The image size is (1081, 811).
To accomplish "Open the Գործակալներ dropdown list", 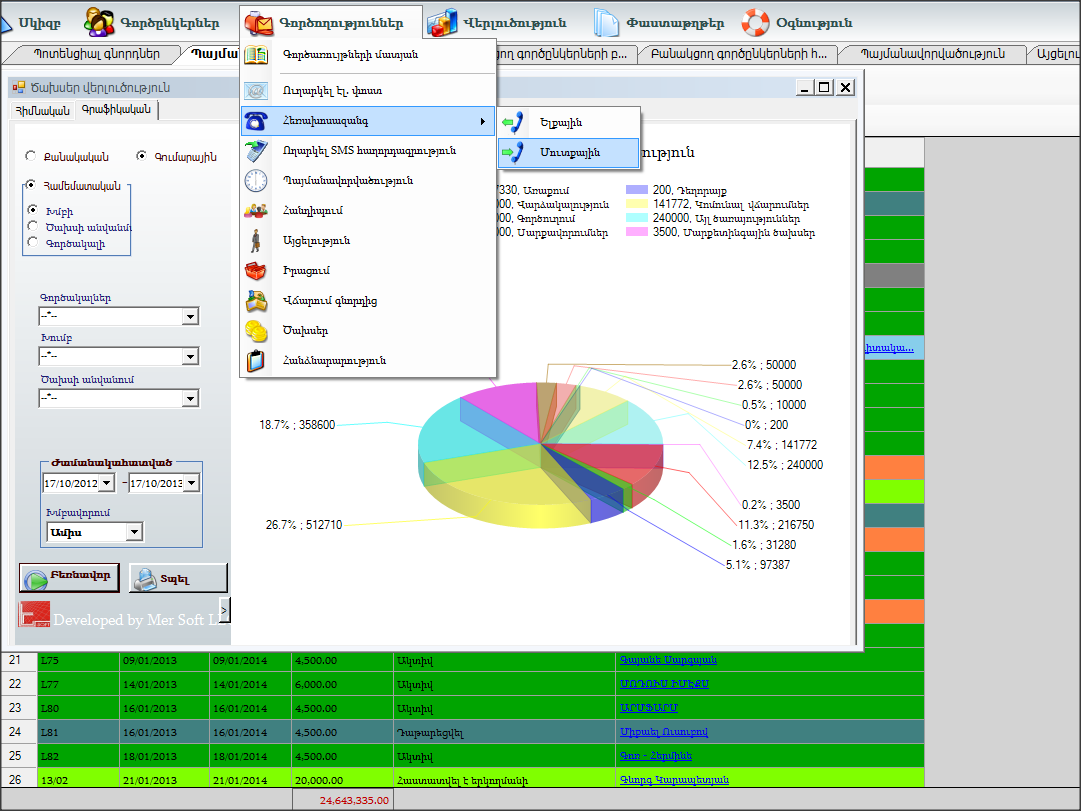I will pyautogui.click(x=190, y=317).
